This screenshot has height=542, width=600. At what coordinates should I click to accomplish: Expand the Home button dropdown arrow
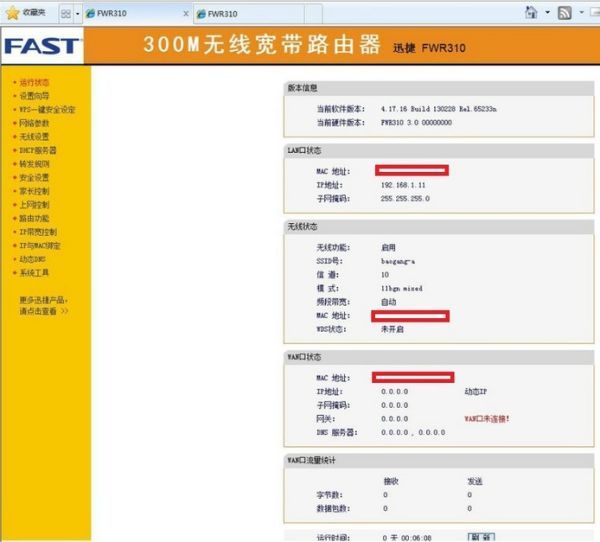547,12
